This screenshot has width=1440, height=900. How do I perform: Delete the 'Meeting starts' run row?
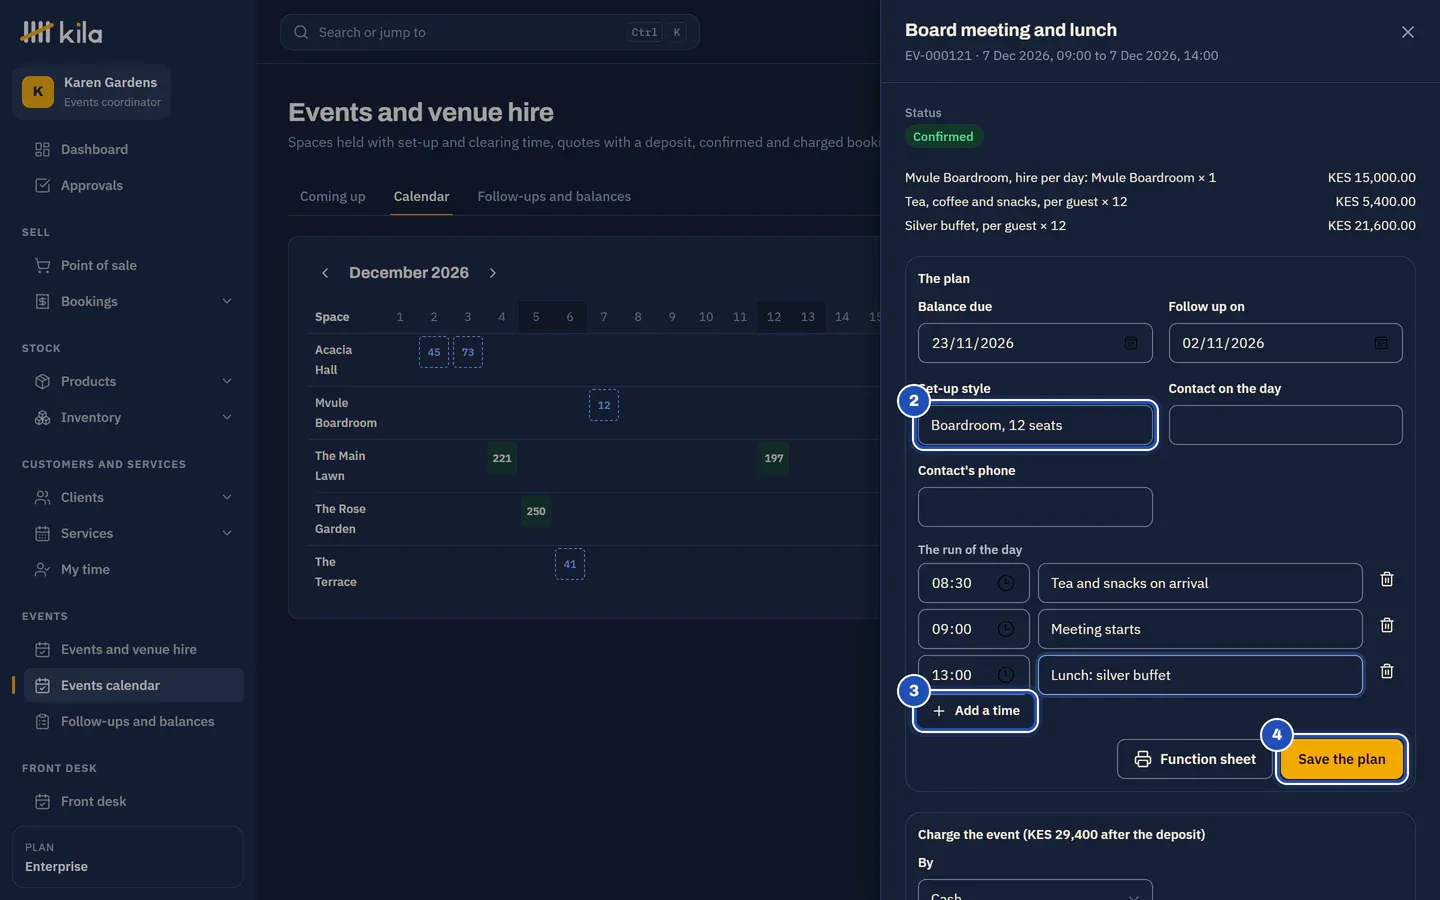pos(1387,626)
